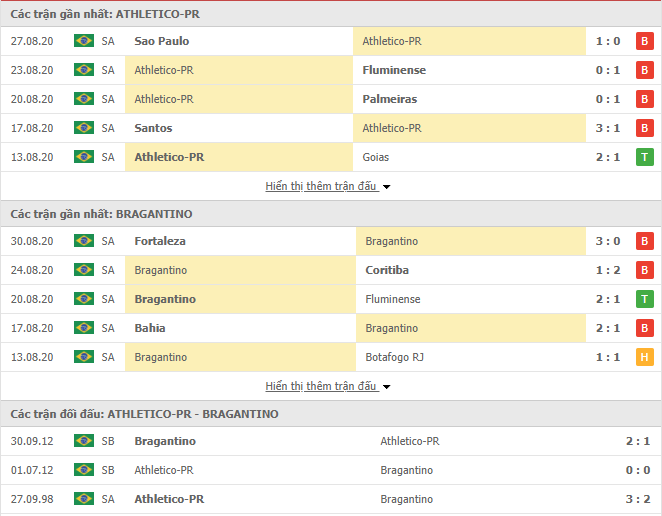
Task: Click red B badge for Fortaleza vs Bragantino
Action: (644, 241)
